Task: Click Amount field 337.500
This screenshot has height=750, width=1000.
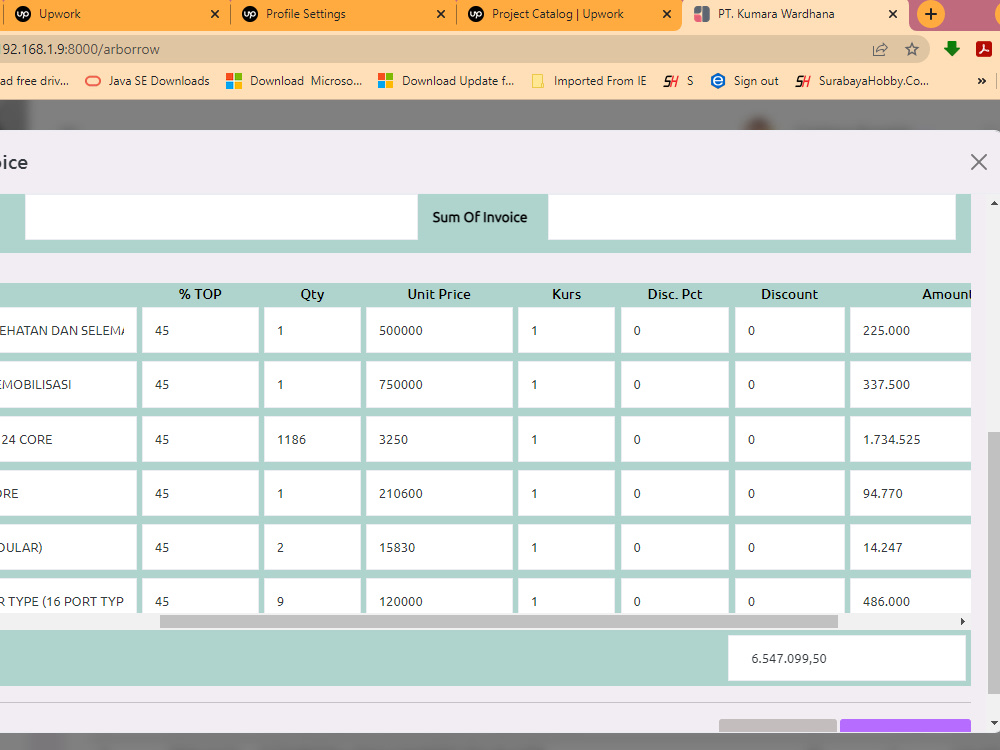Action: coord(911,385)
